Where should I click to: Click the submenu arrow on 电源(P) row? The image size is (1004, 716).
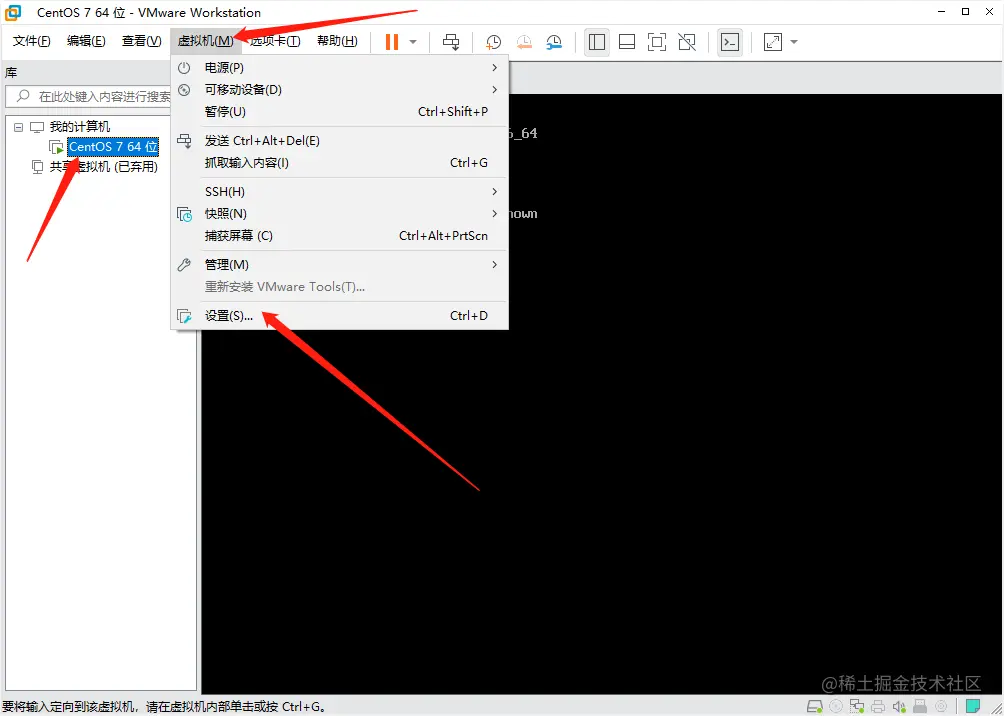click(x=494, y=67)
